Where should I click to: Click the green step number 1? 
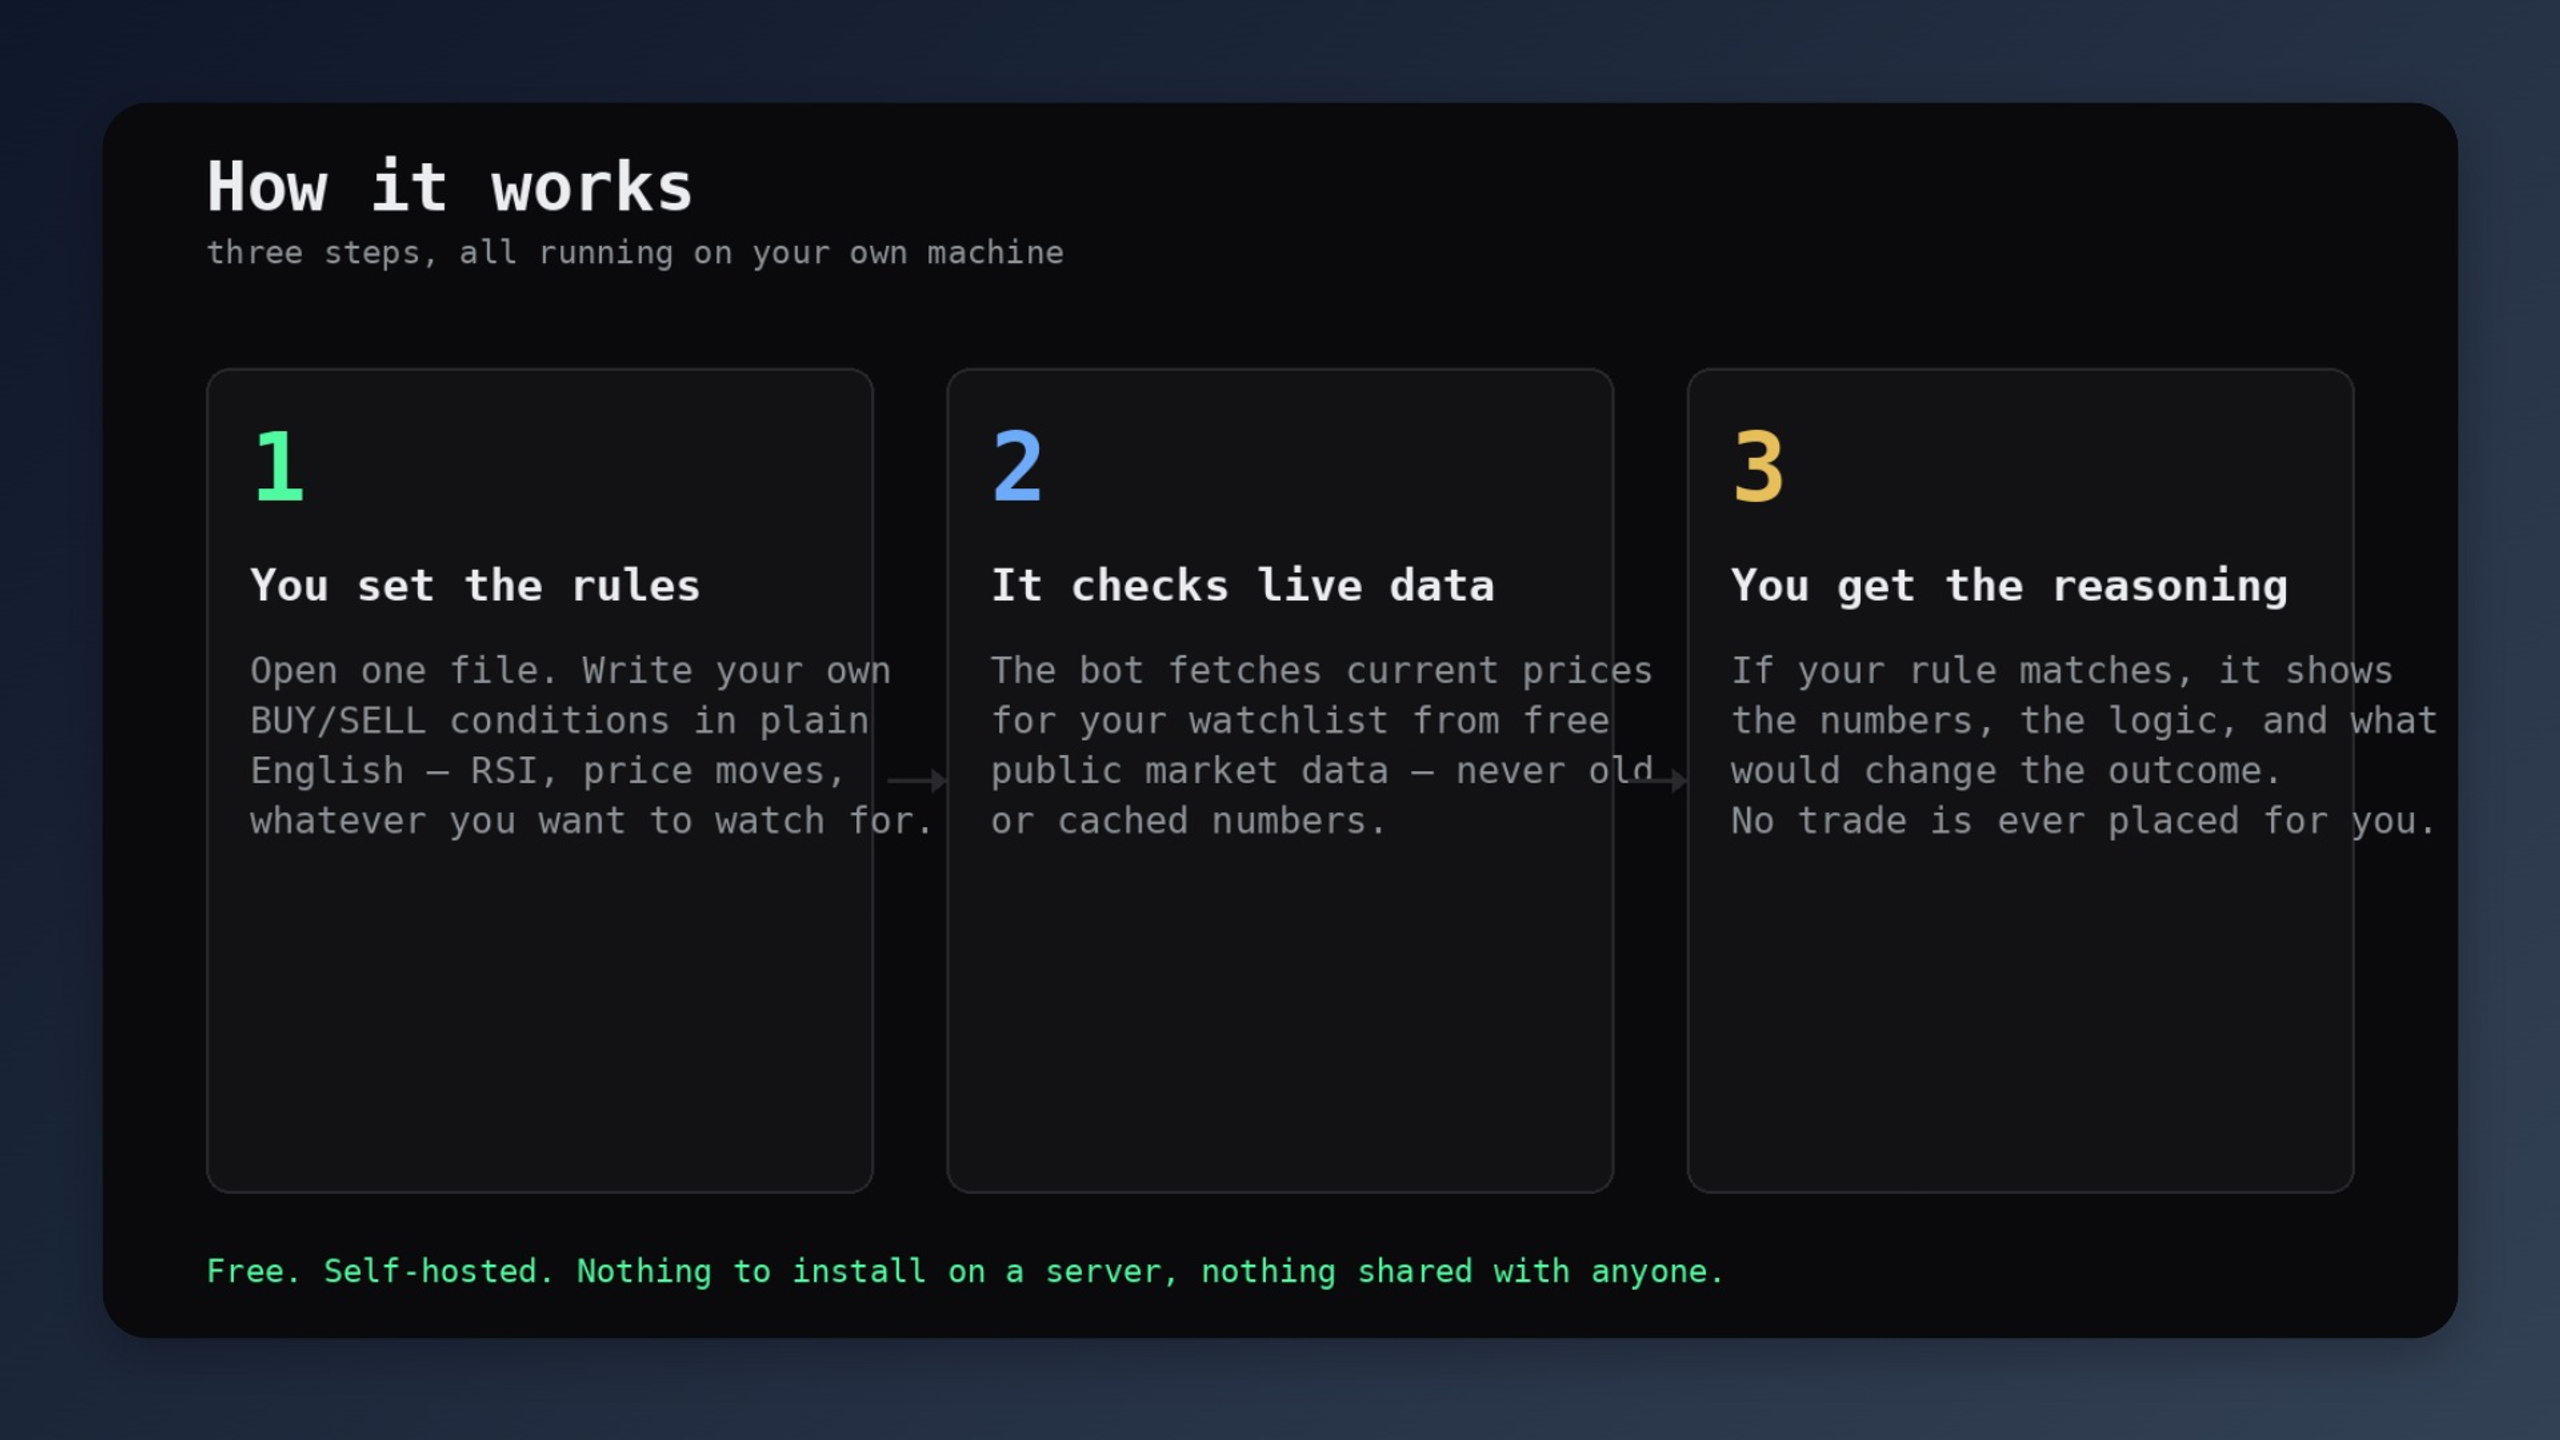pos(279,465)
